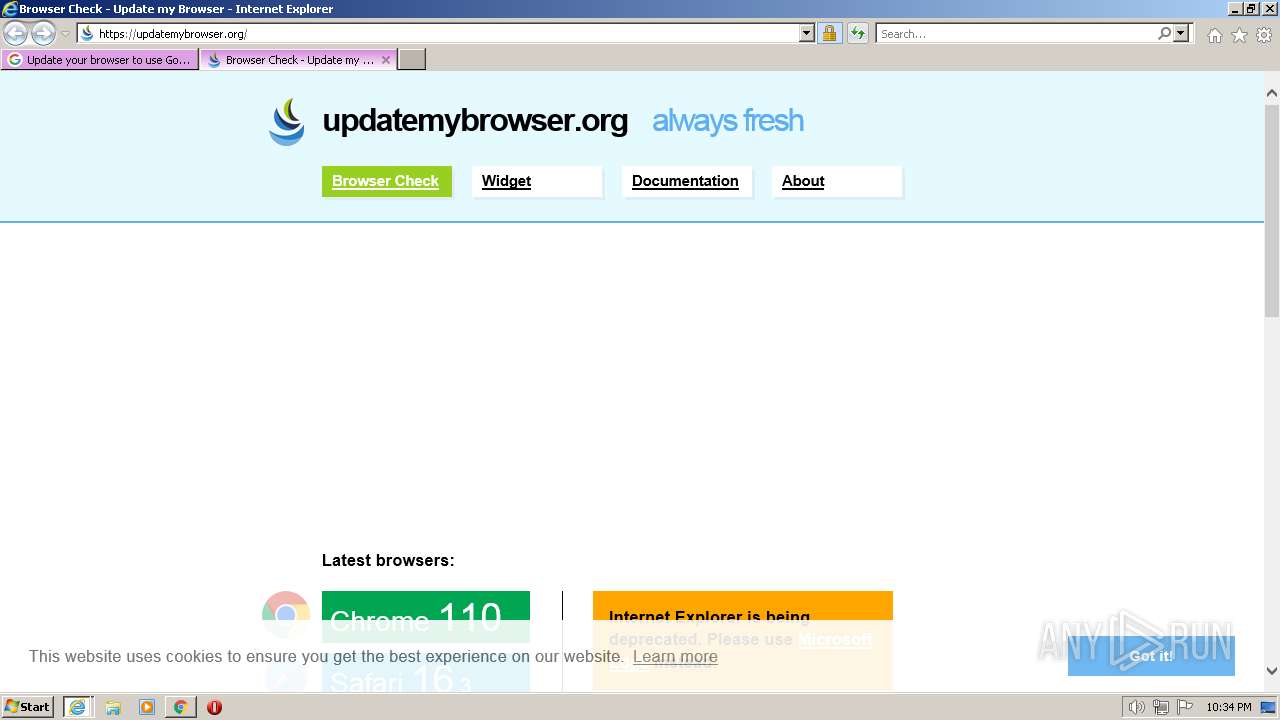
Task: Click the 'always fresh' tagline text
Action: coord(728,121)
